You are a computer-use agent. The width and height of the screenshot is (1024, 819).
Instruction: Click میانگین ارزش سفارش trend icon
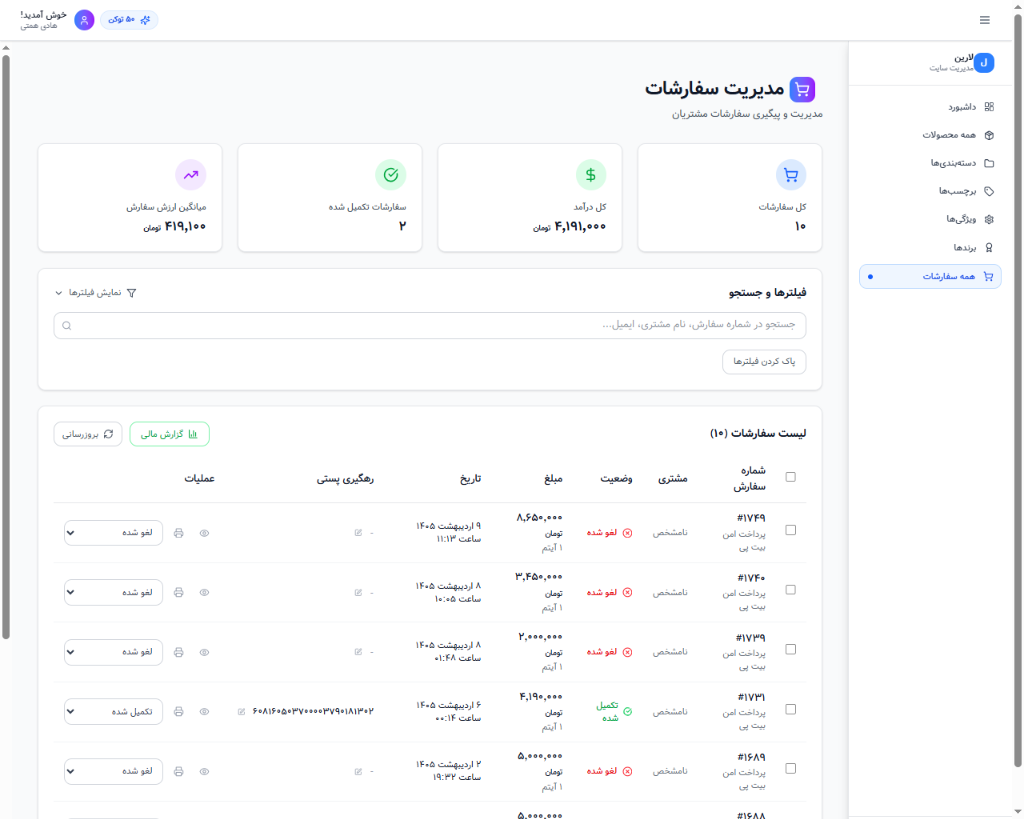(191, 175)
